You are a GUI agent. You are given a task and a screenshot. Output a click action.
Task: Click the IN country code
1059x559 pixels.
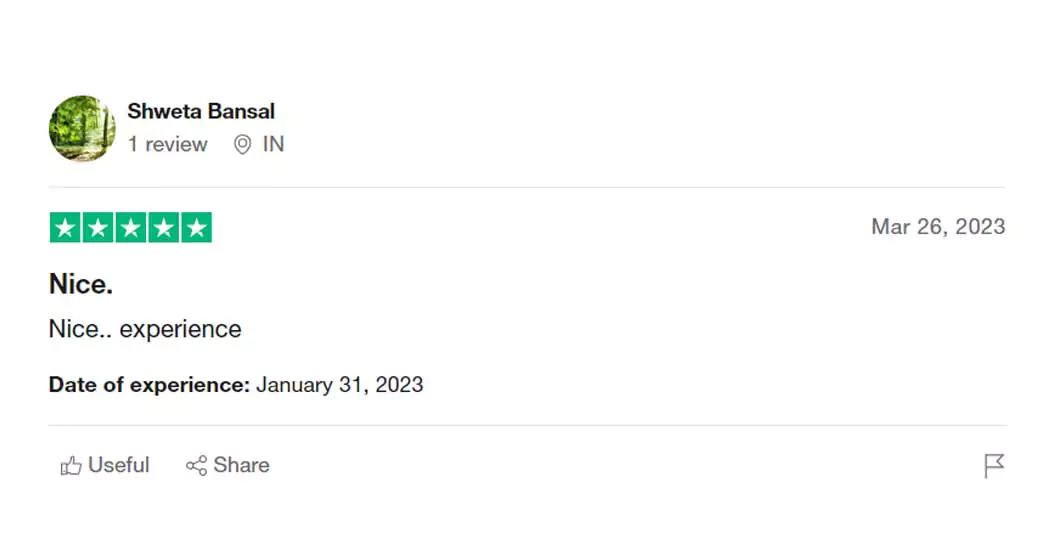[x=273, y=144]
